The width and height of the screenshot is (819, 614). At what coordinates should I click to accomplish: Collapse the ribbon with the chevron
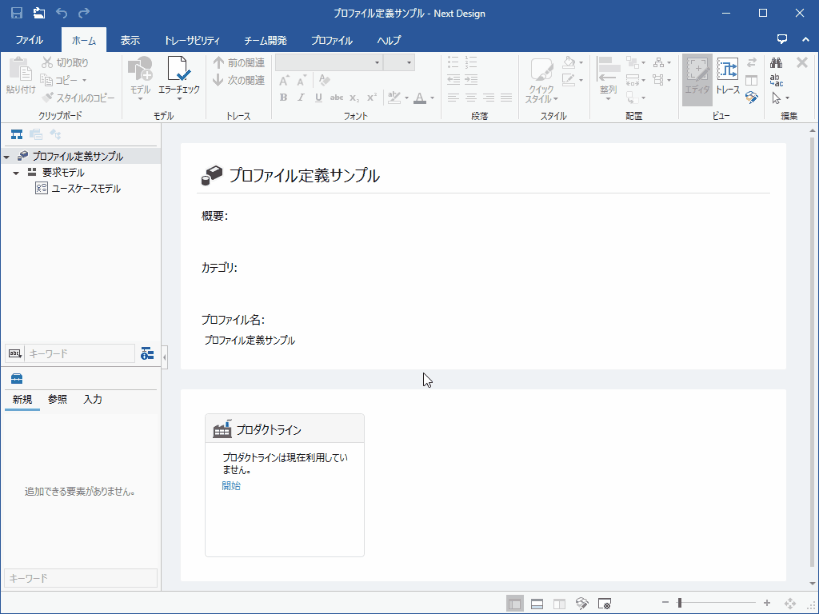pyautogui.click(x=806, y=40)
